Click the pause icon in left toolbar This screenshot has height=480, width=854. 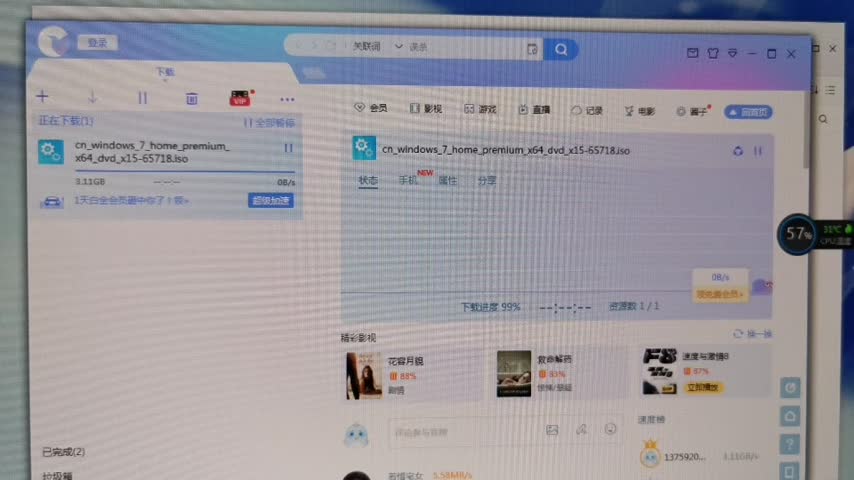142,98
